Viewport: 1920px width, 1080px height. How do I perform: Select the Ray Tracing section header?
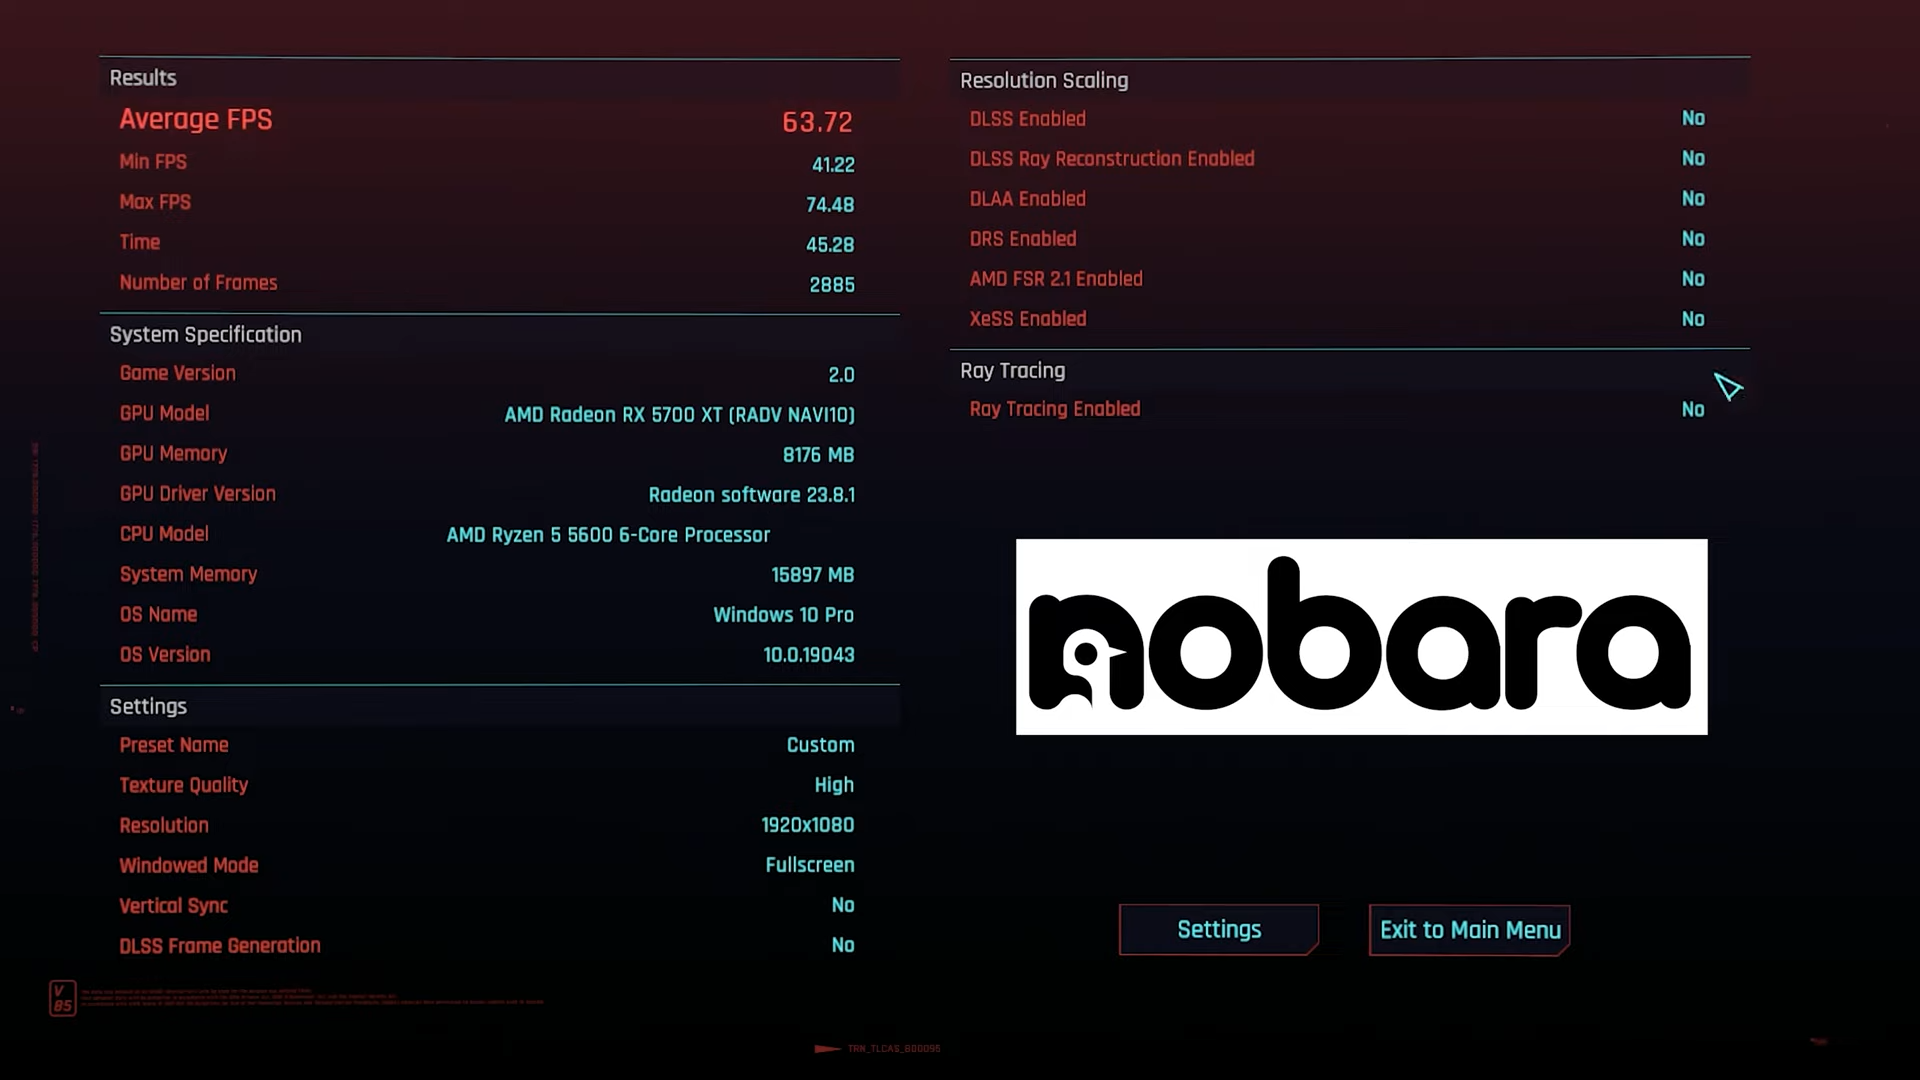[x=1012, y=371]
